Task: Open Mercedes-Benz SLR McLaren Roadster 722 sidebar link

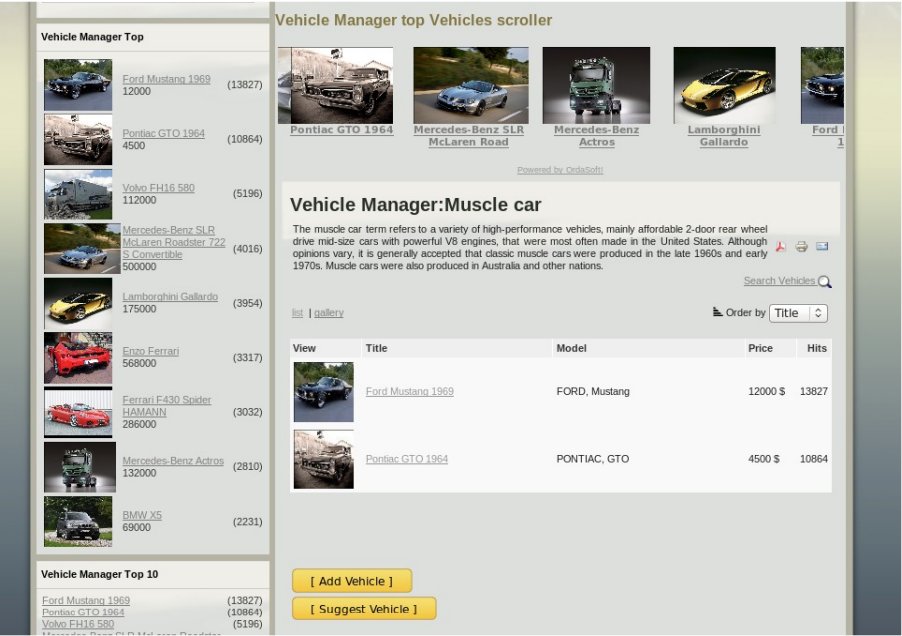Action: [174, 242]
